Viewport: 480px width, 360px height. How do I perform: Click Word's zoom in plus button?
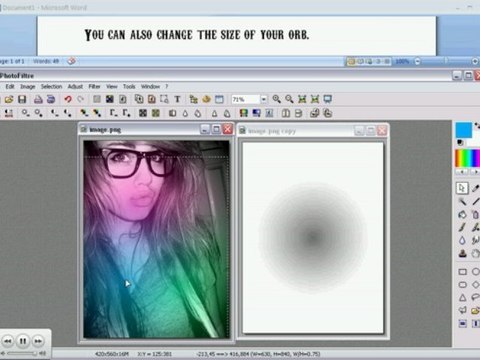point(475,61)
